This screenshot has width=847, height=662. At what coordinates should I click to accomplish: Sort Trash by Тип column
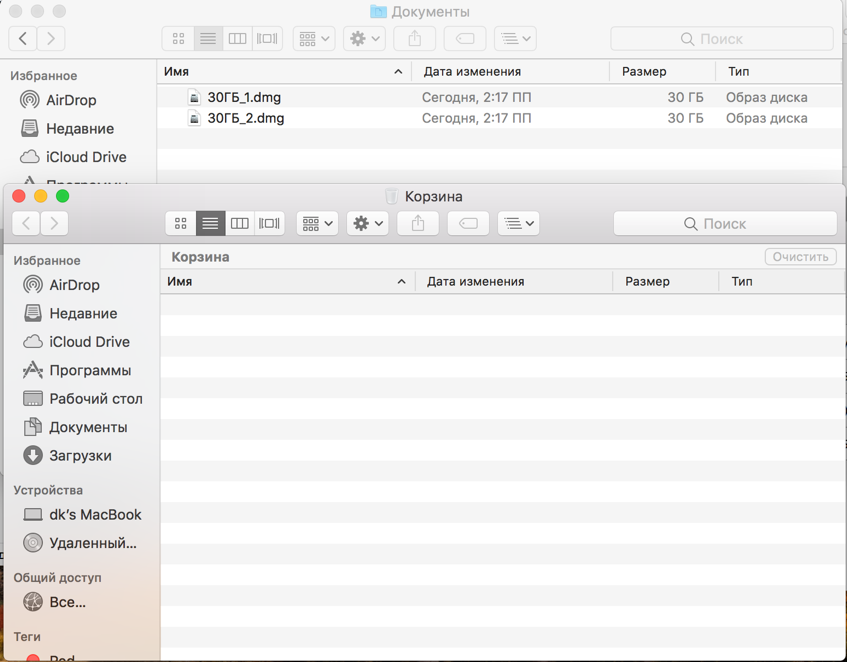[782, 281]
